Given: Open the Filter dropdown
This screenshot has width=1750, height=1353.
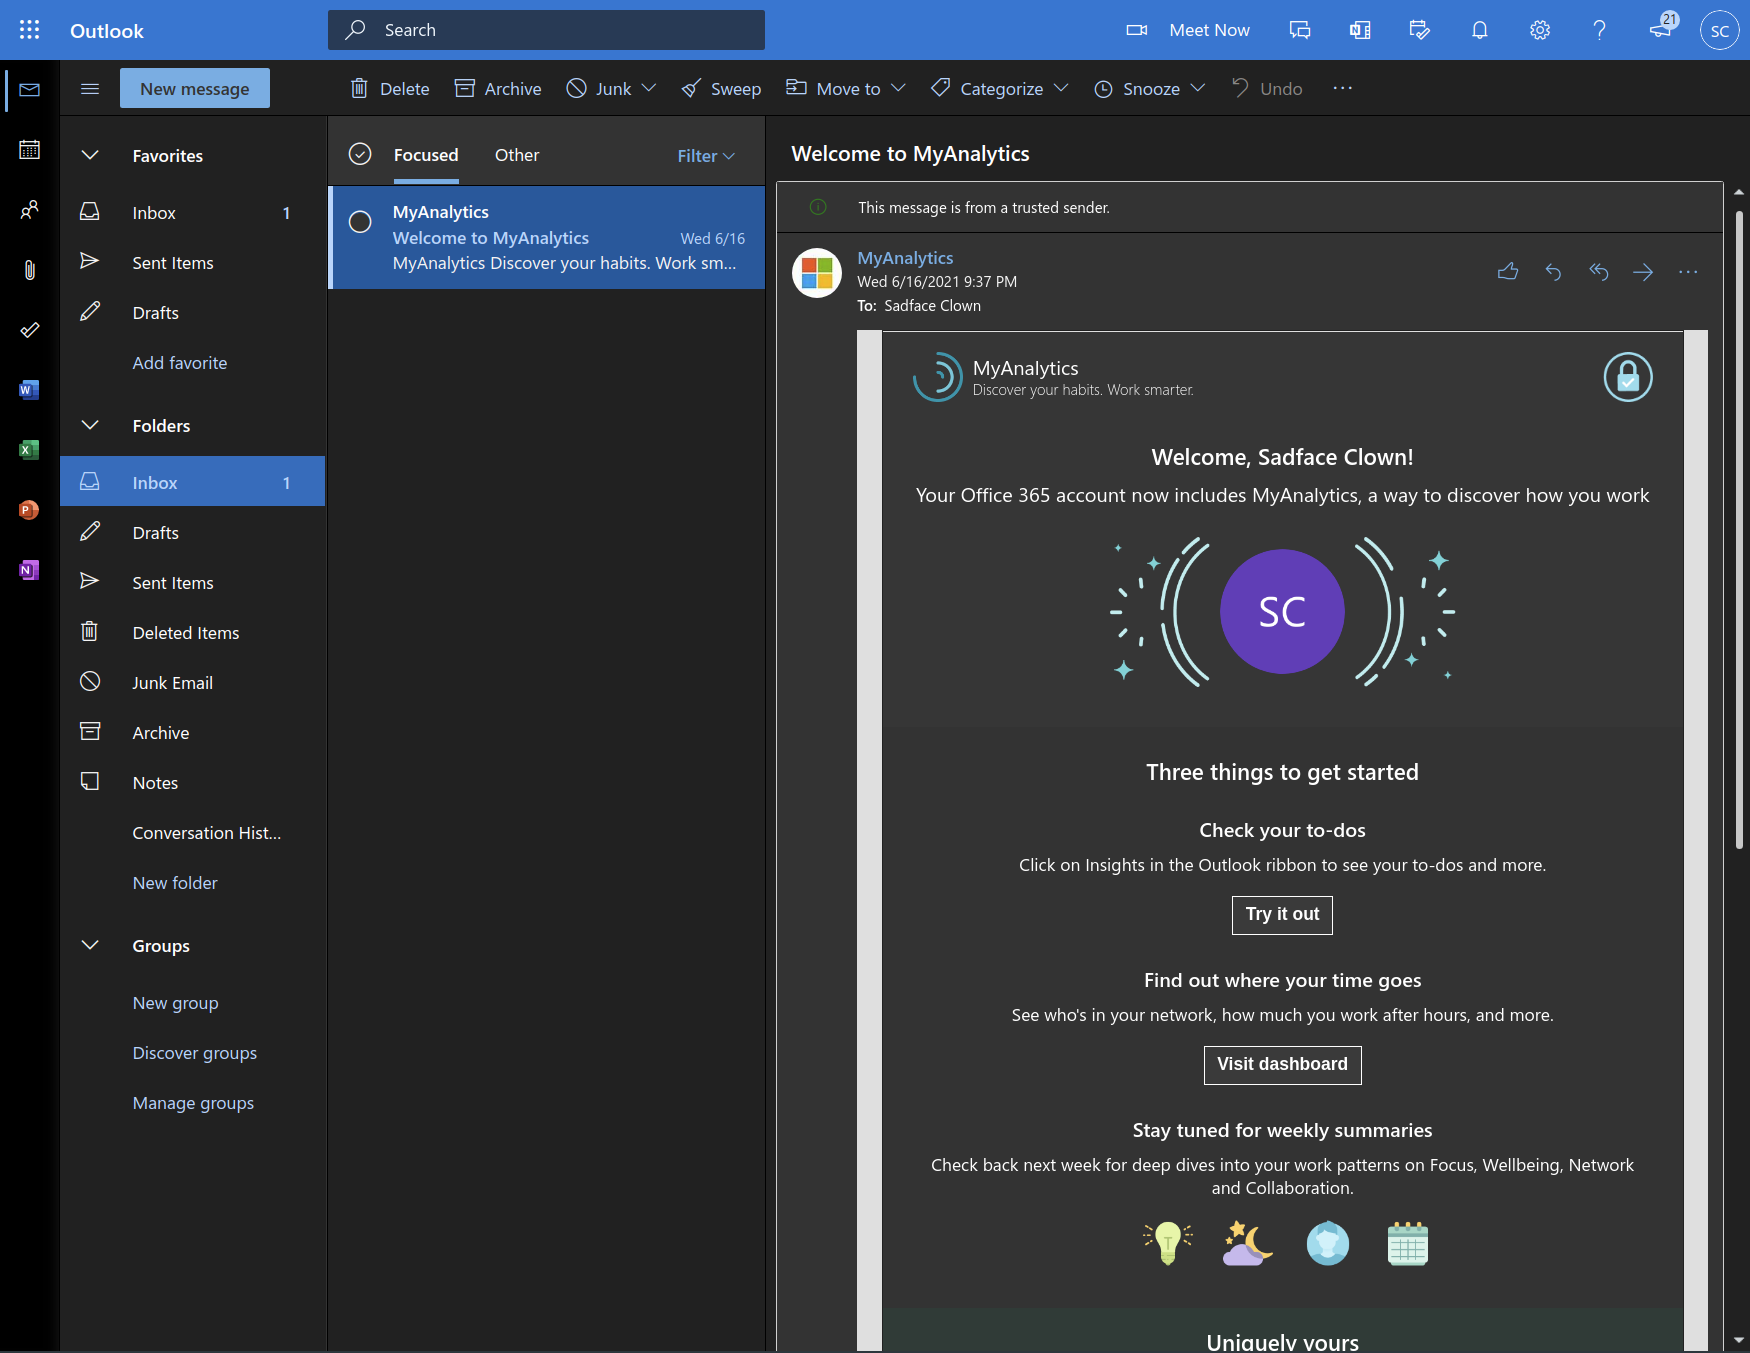Looking at the screenshot, I should coord(706,156).
